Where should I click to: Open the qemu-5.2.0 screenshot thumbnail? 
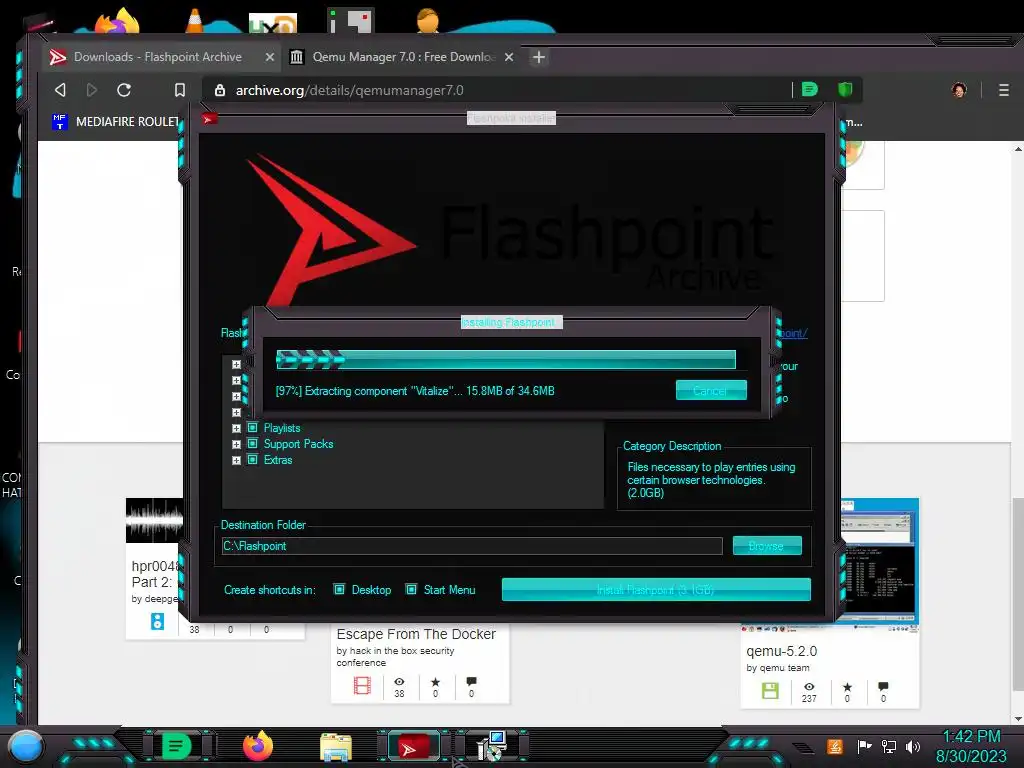[879, 562]
